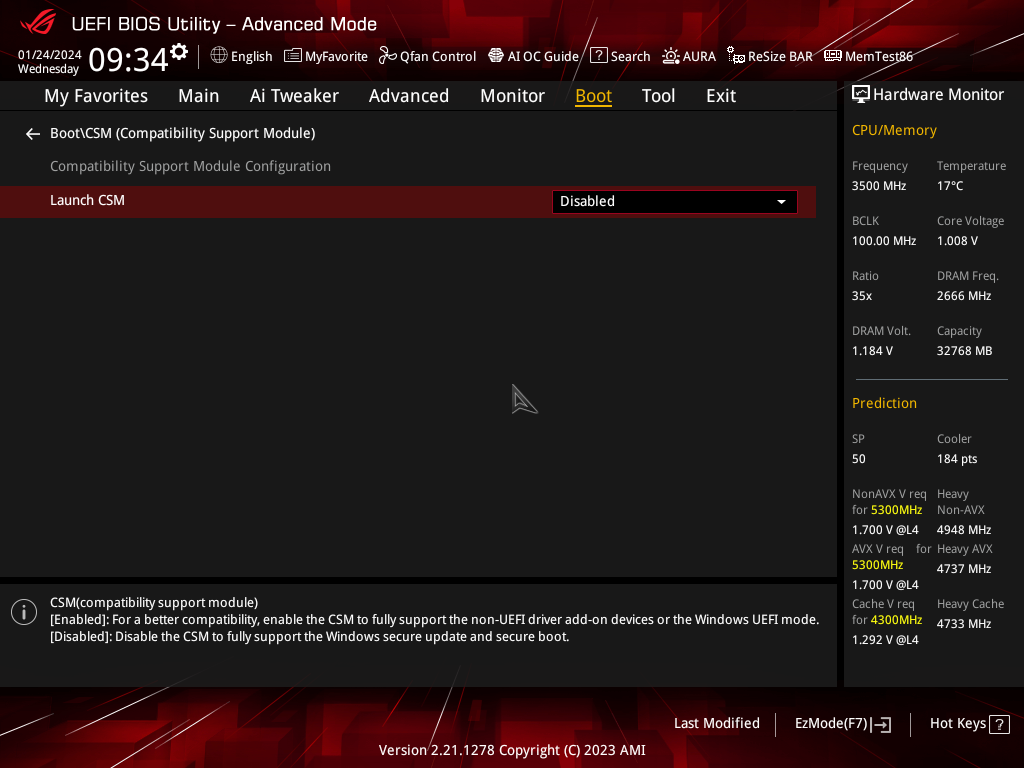
Task: Show the Hot Keys help
Action: pos(968,724)
